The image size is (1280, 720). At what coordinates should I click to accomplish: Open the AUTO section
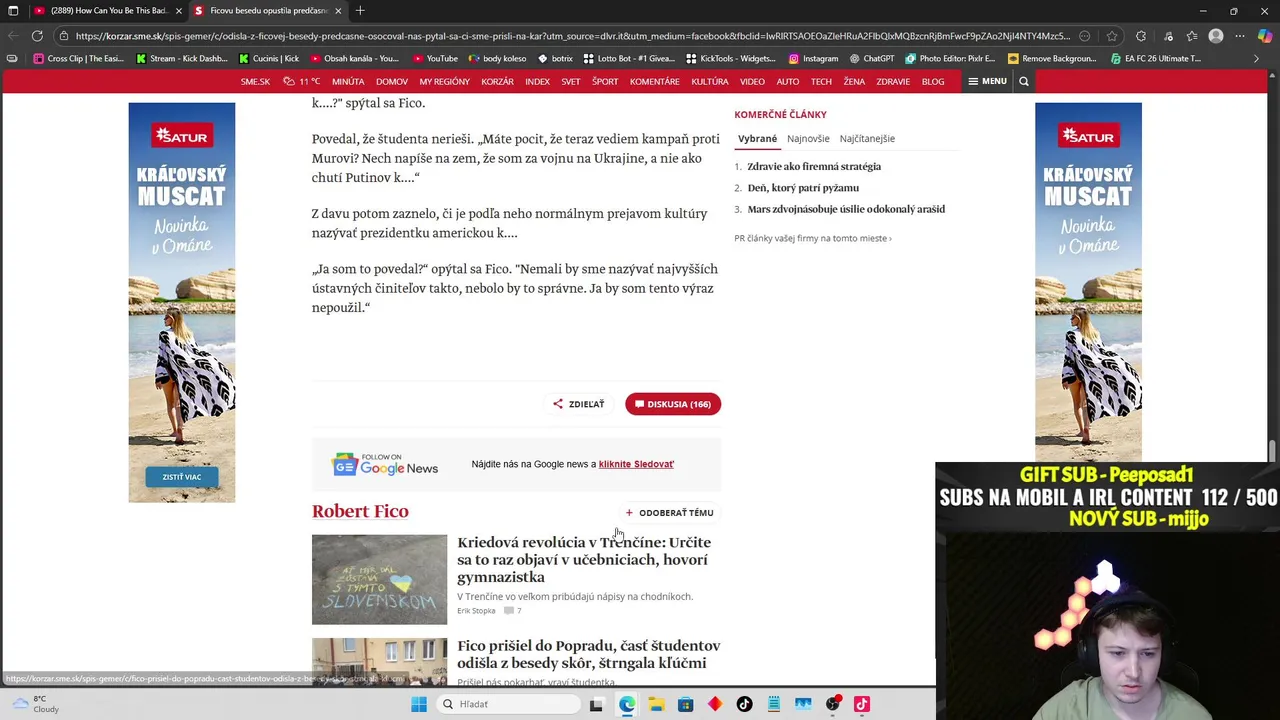pos(788,81)
